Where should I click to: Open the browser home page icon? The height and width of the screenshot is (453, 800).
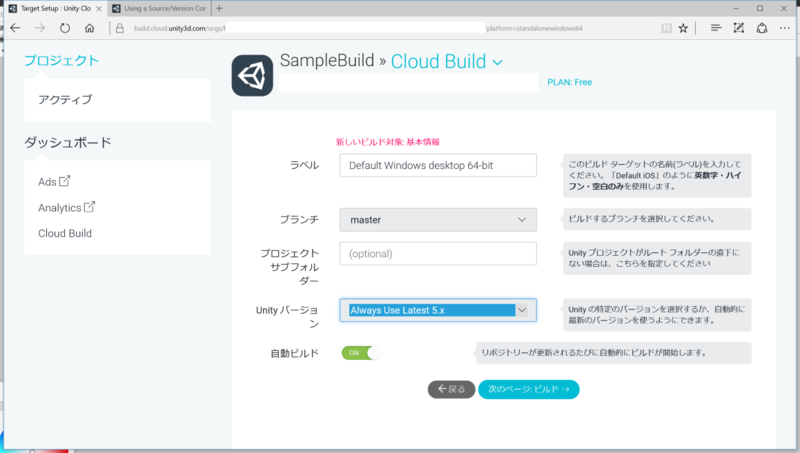(x=89, y=28)
